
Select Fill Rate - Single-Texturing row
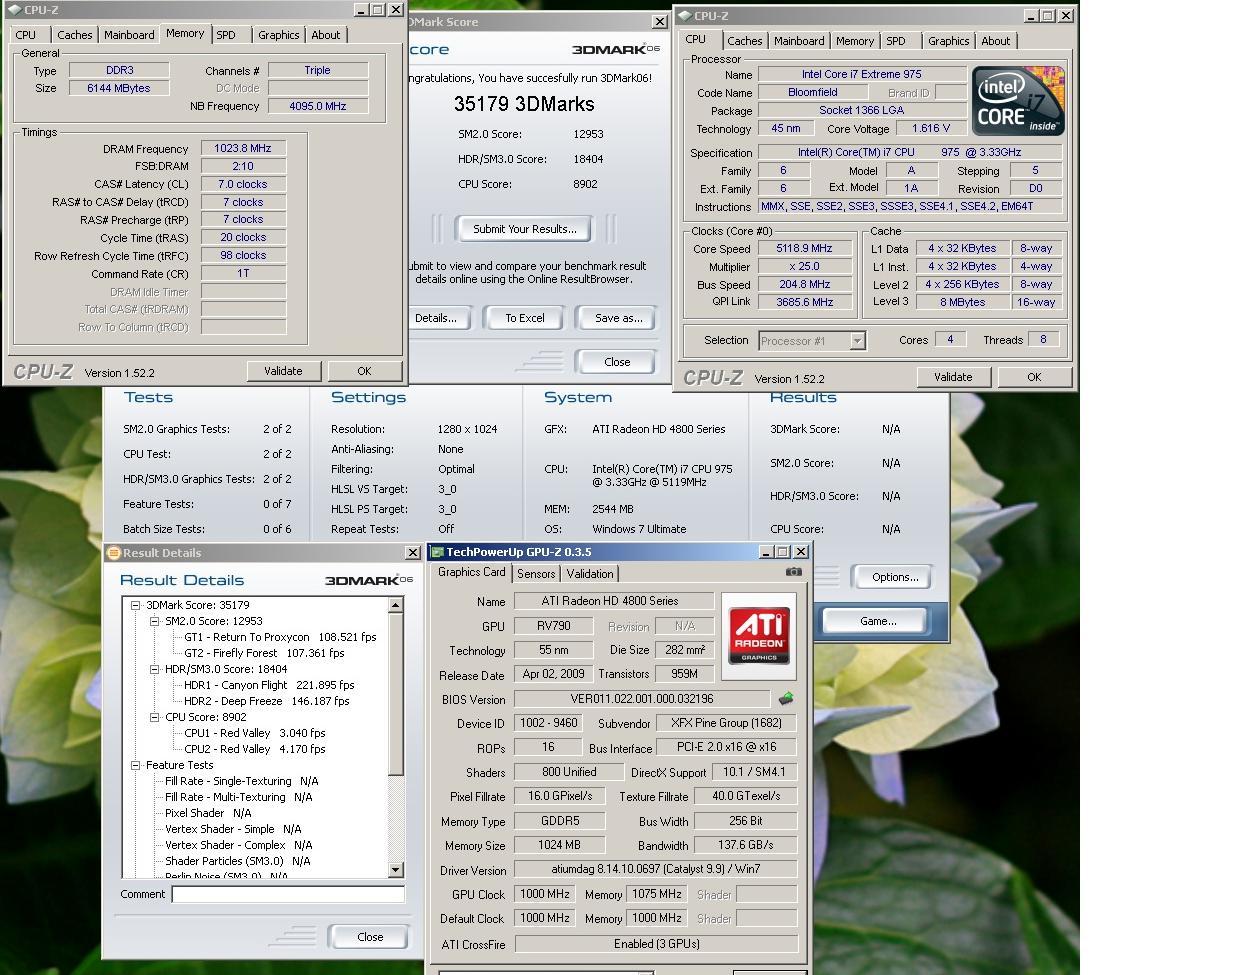241,781
